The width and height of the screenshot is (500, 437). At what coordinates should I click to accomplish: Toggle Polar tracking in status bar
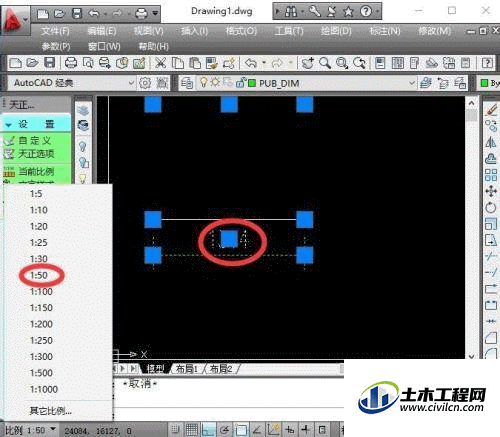coord(224,429)
